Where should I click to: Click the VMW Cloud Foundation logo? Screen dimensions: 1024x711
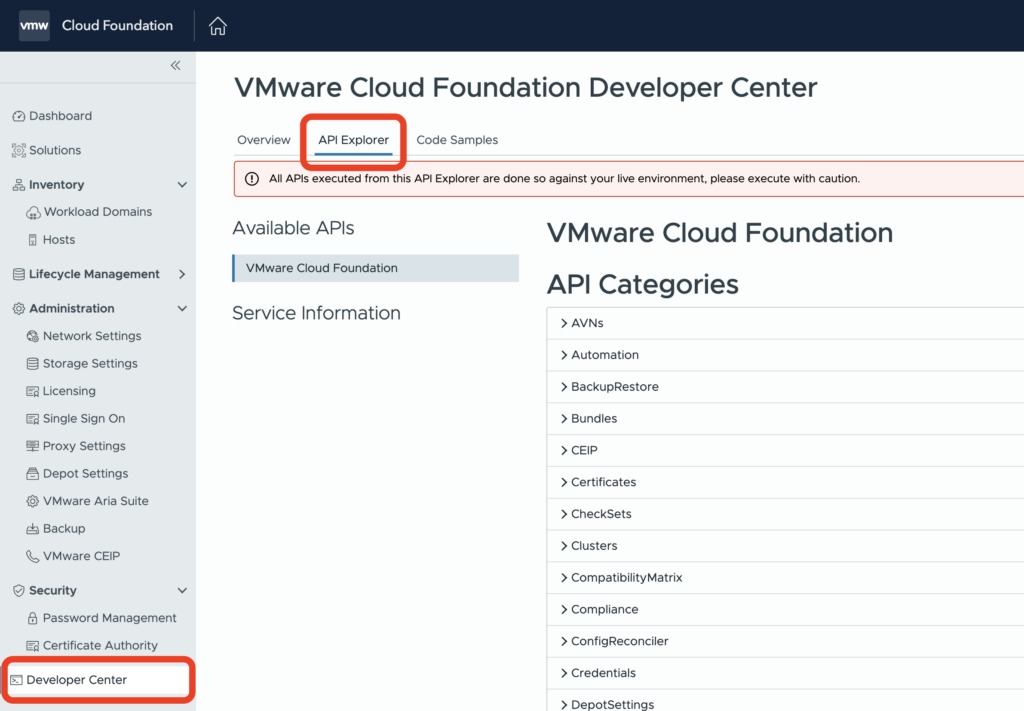pyautogui.click(x=34, y=26)
